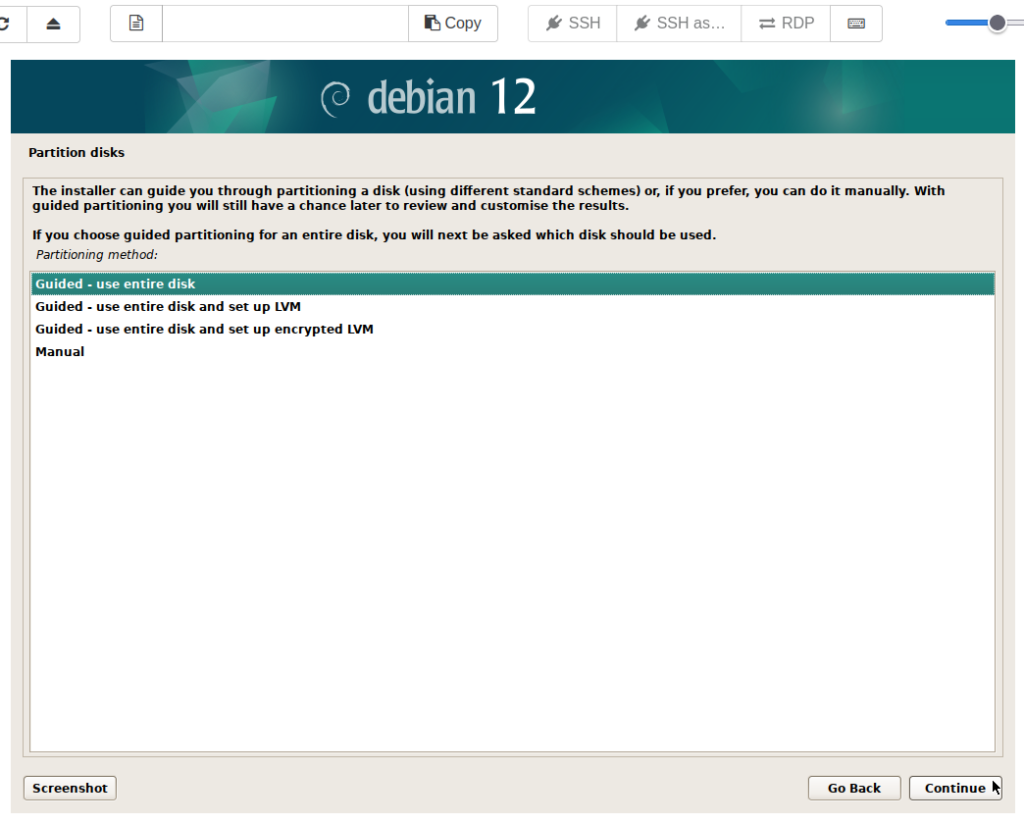The width and height of the screenshot is (1024, 823).
Task: Click the Go Back button
Action: [x=854, y=788]
